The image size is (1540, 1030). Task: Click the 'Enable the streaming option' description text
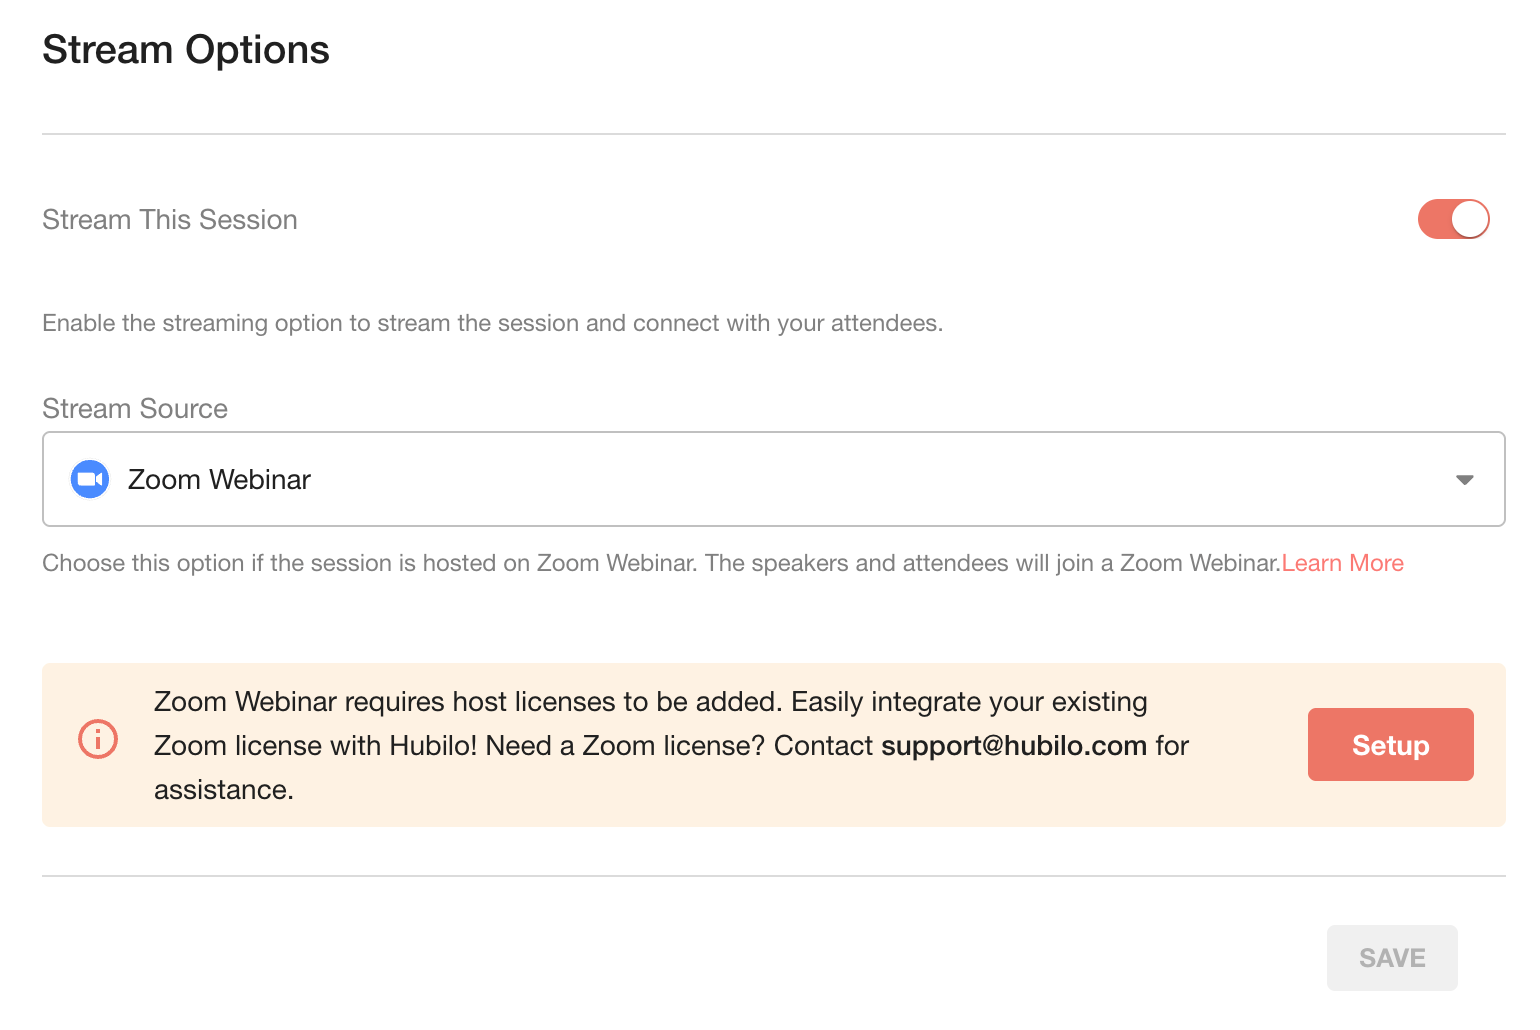click(493, 324)
